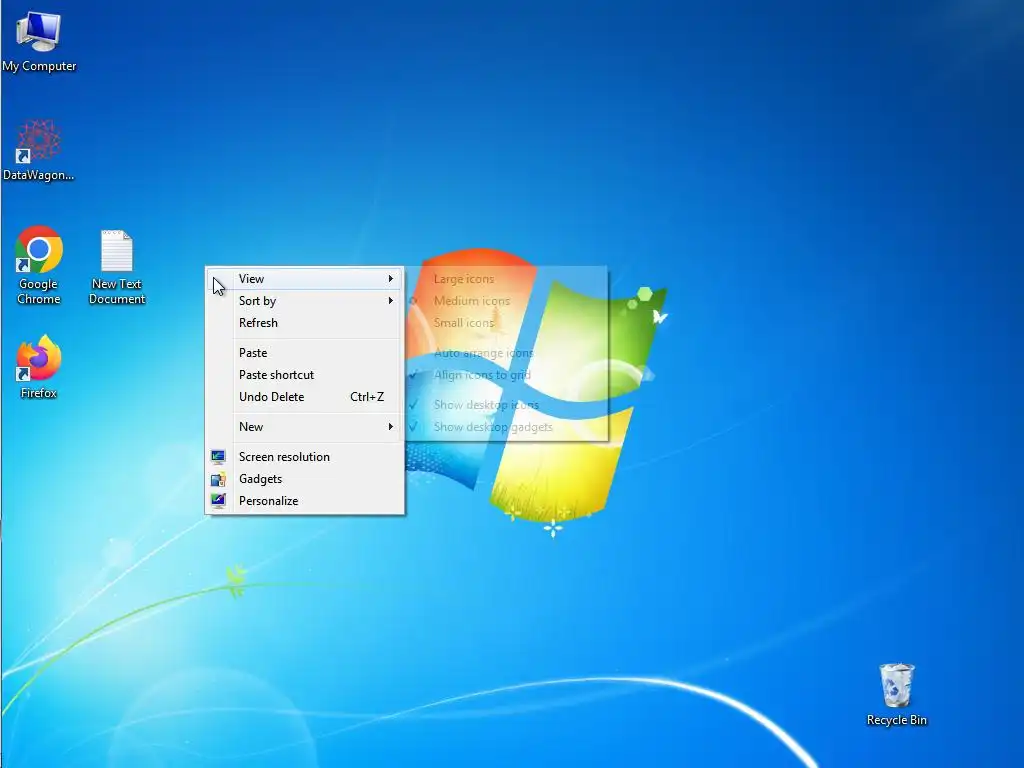Open the View submenu entry

pyautogui.click(x=304, y=279)
